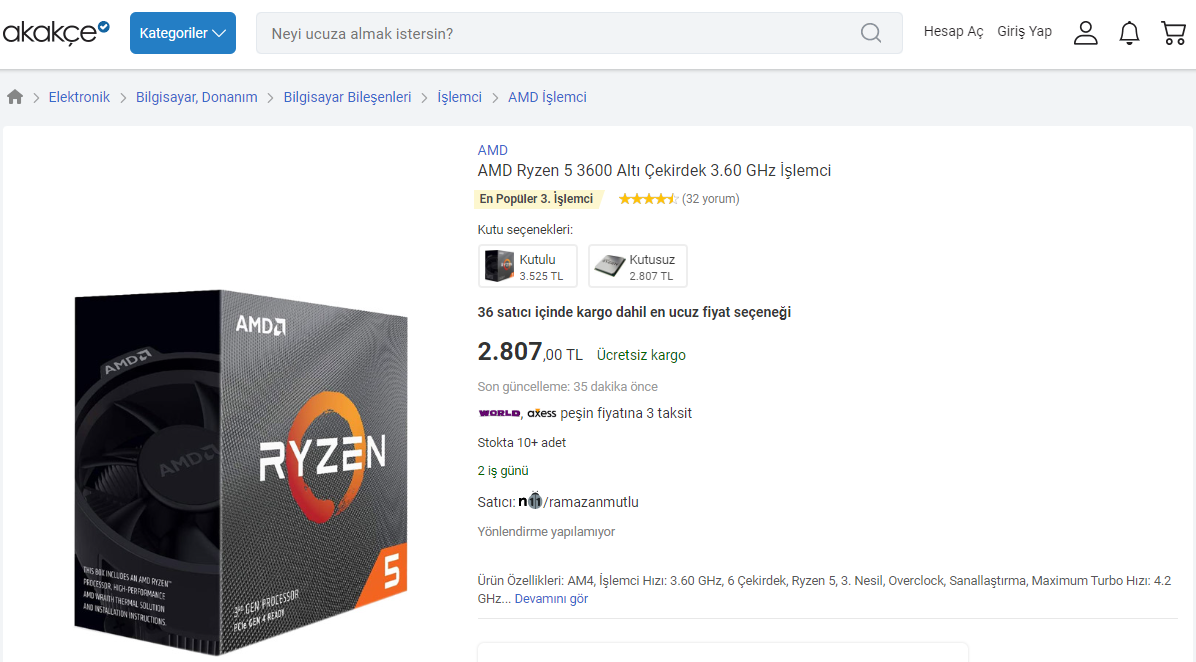Click the n11 seller logo
Image resolution: width=1196 pixels, height=662 pixels.
tap(530, 501)
